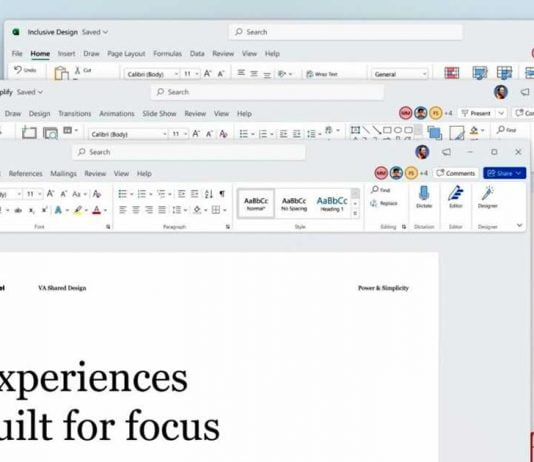This screenshot has width=534, height=462.
Task: Click the Search box in PowerPoint
Action: 267,92
